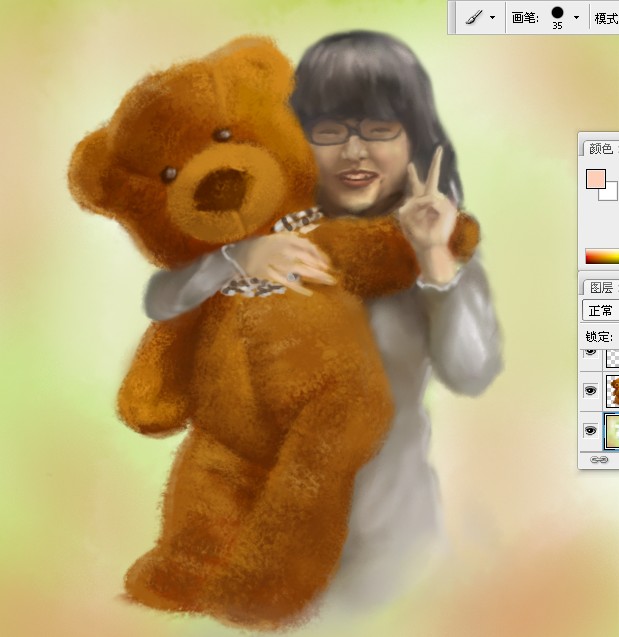Select the teddy bear layer thumbnail
619x637 pixels.
612,391
